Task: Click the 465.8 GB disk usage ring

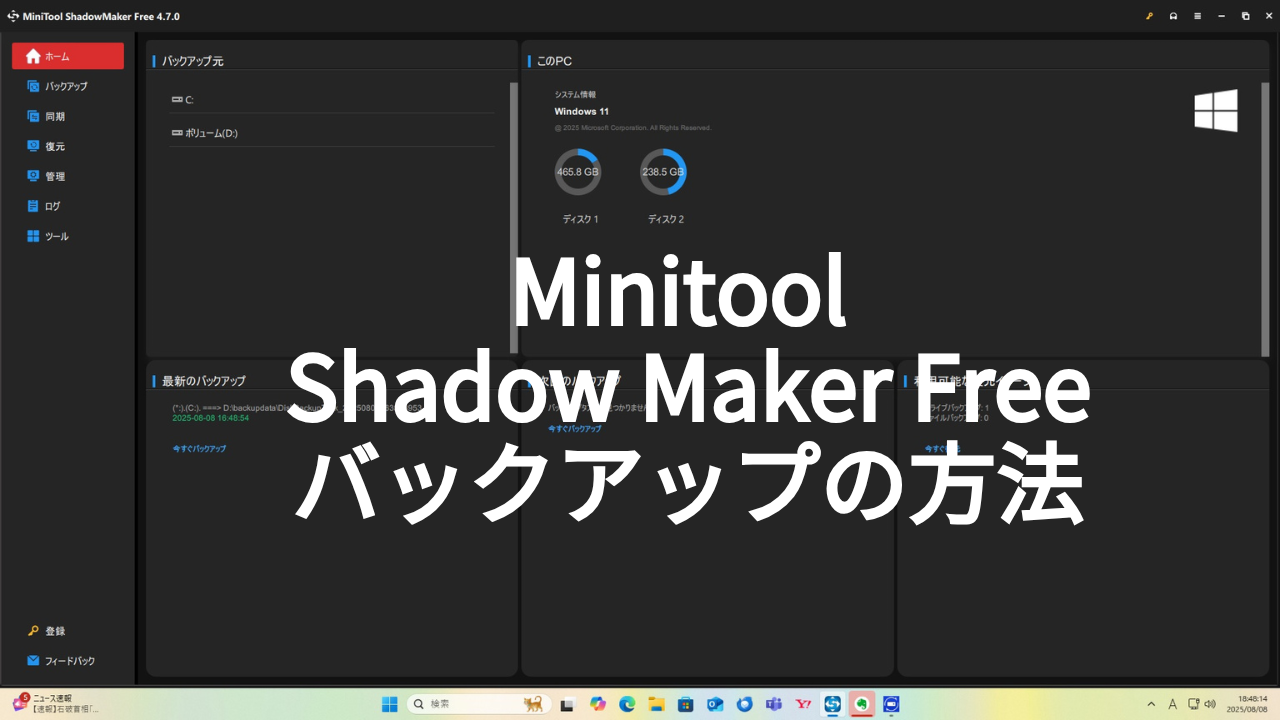Action: pos(577,172)
